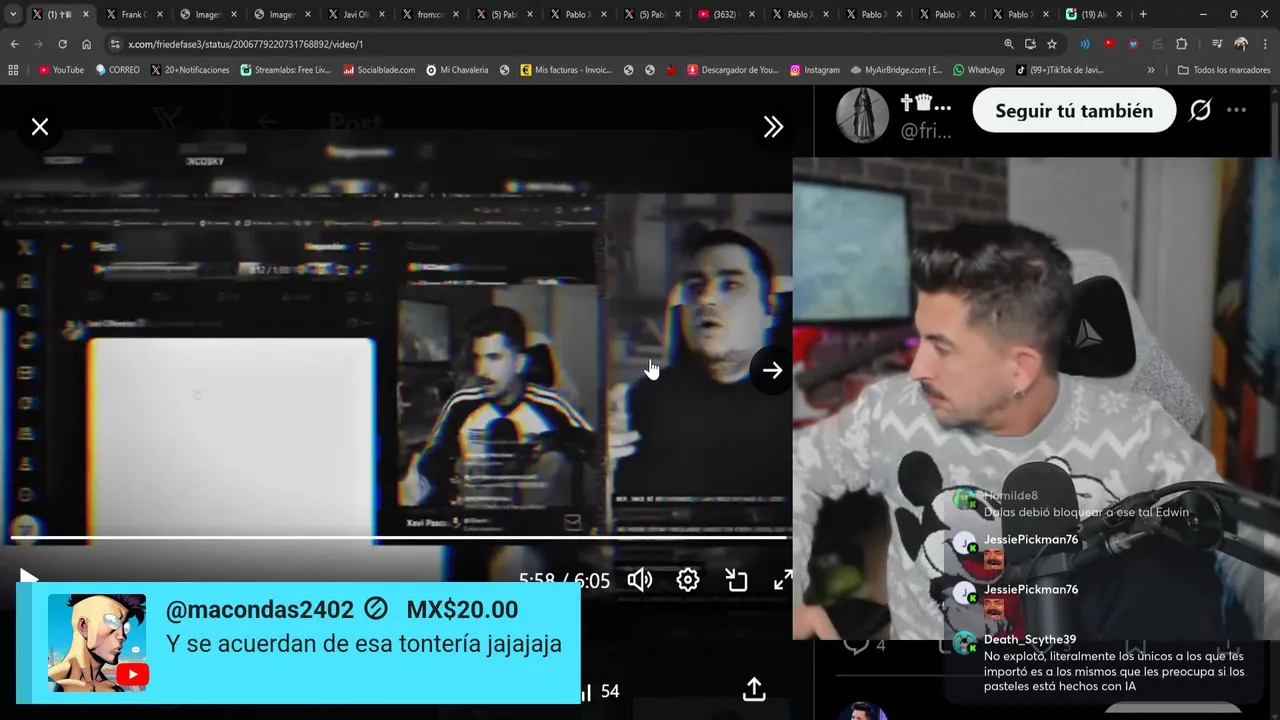Expand hidden bookmarks with the chevron
The width and height of the screenshot is (1280, 720).
[1151, 70]
